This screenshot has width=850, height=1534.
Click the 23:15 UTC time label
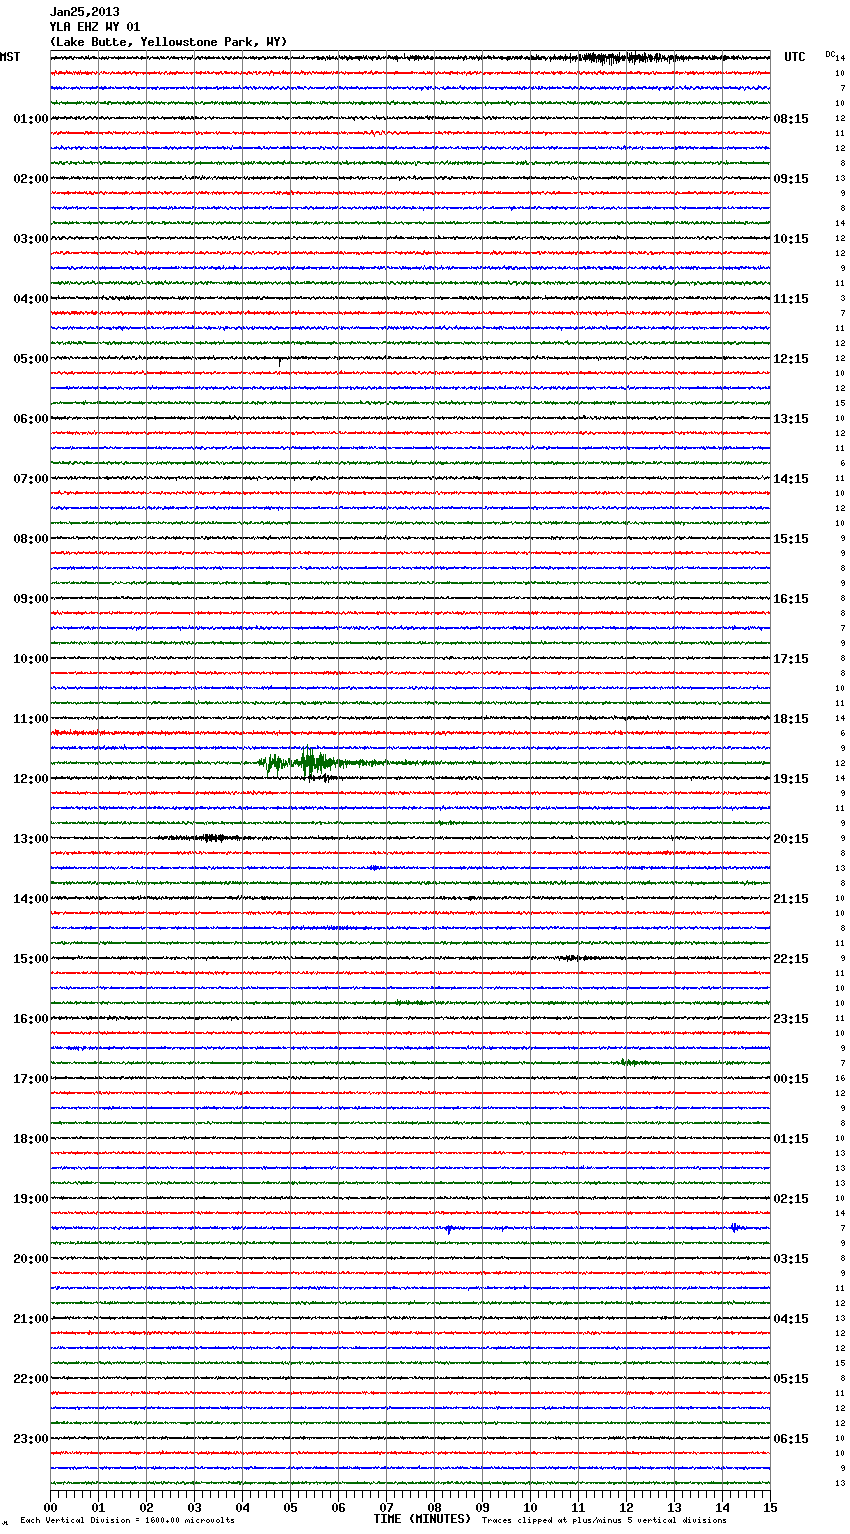click(791, 1019)
